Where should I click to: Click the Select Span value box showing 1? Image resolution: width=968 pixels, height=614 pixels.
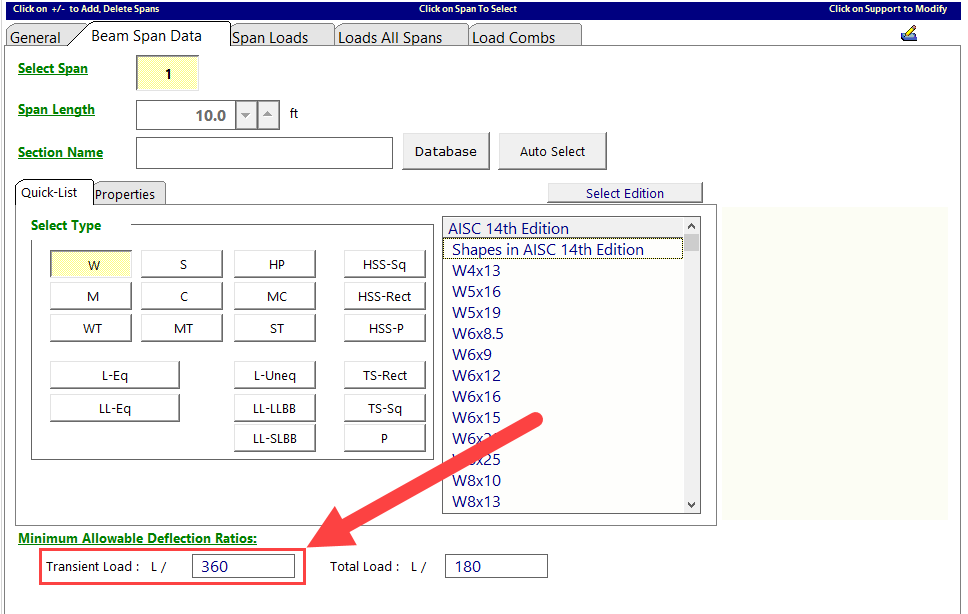click(167, 73)
